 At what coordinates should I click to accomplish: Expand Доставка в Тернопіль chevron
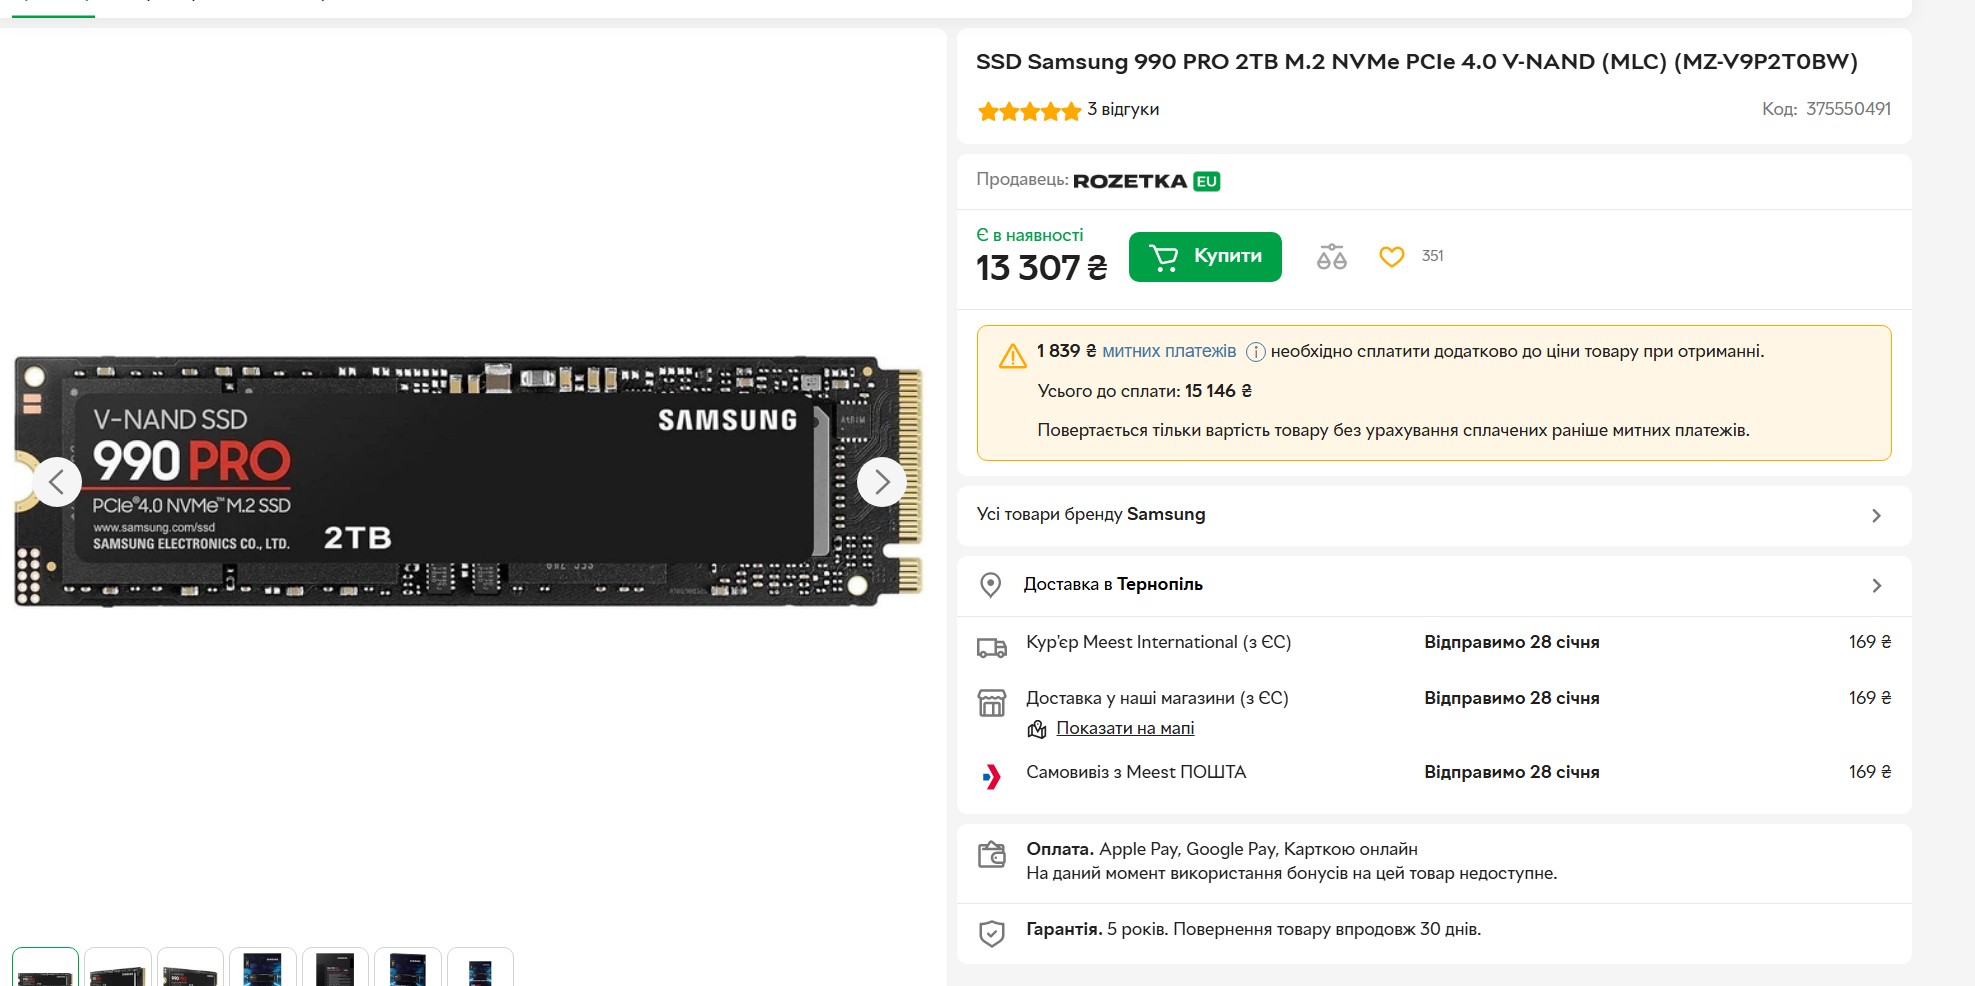(1876, 586)
